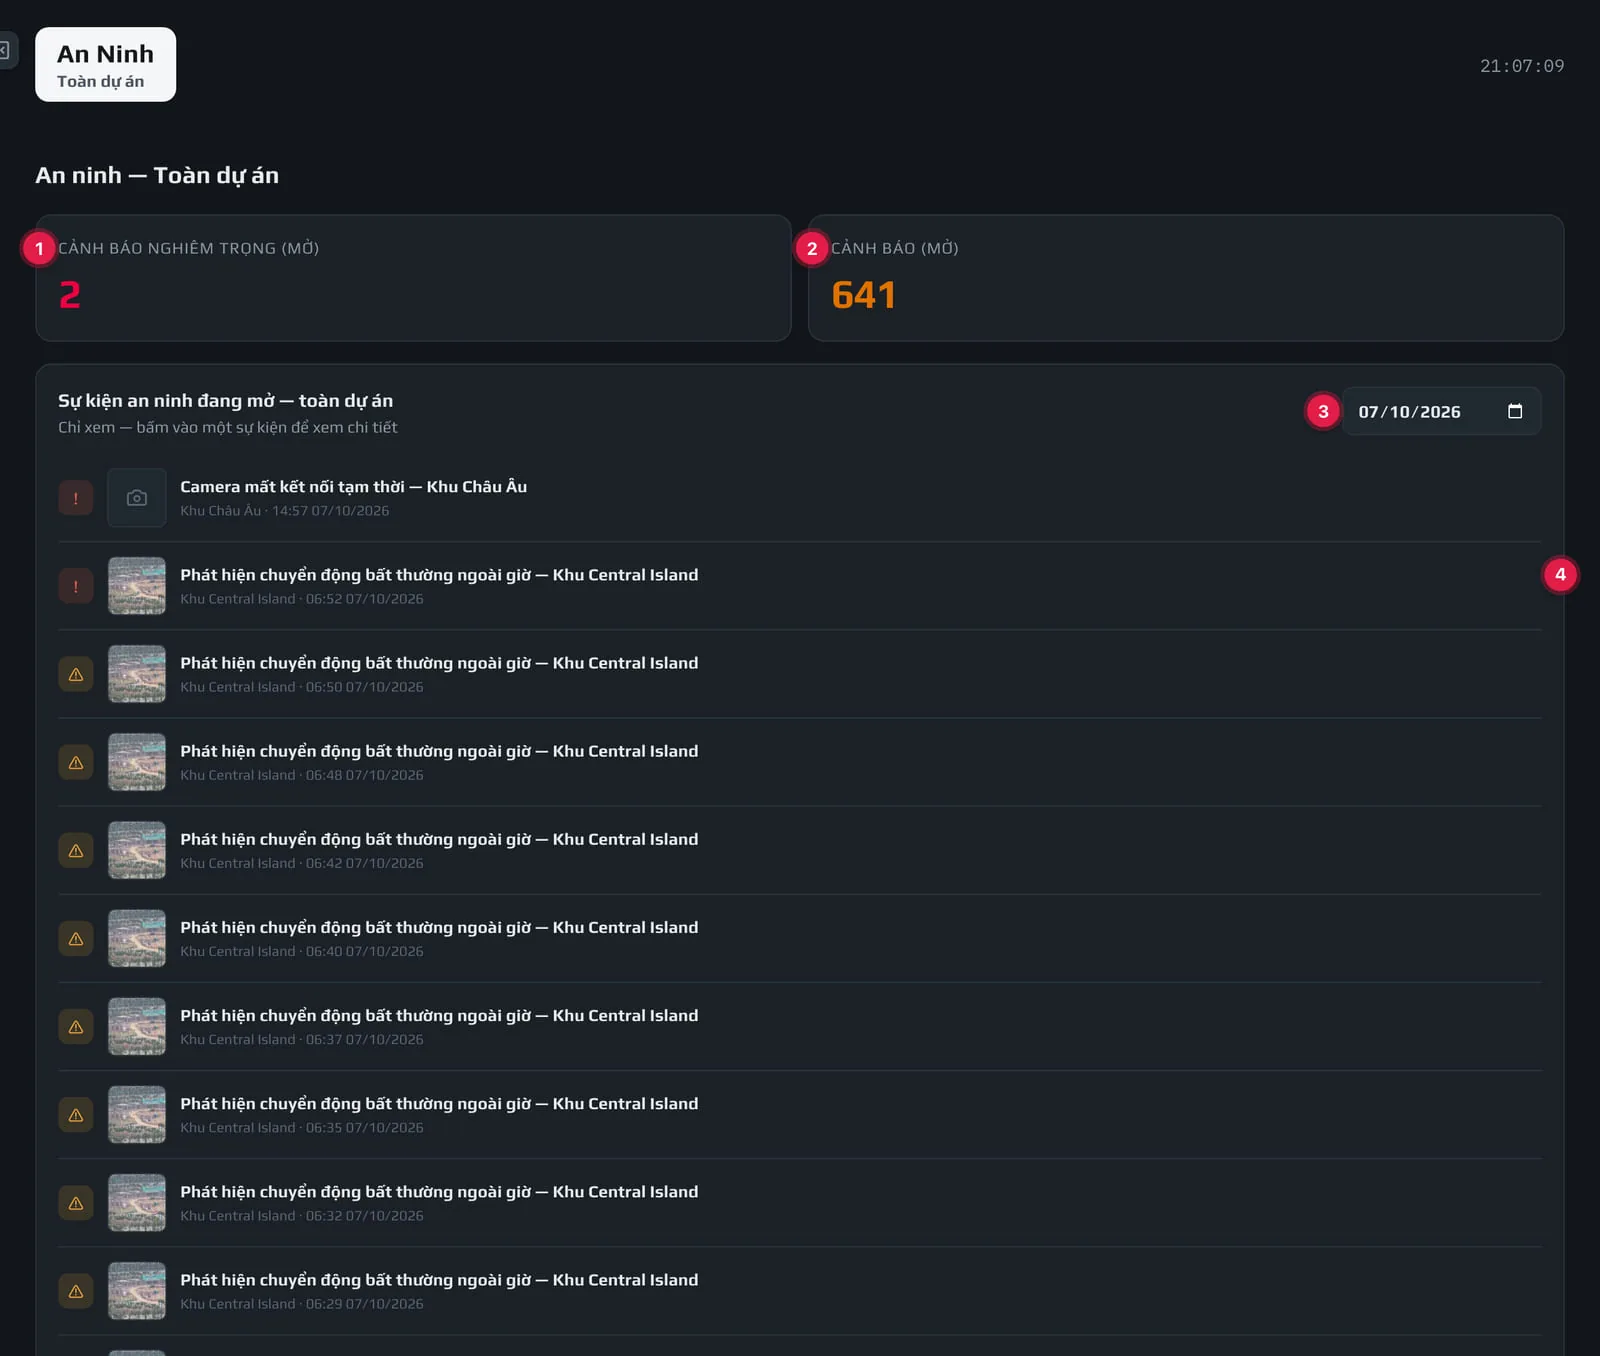Viewport: 1600px width, 1356px height.
Task: Click the warning triangle icon for 06:35 event
Action: [x=76, y=1114]
